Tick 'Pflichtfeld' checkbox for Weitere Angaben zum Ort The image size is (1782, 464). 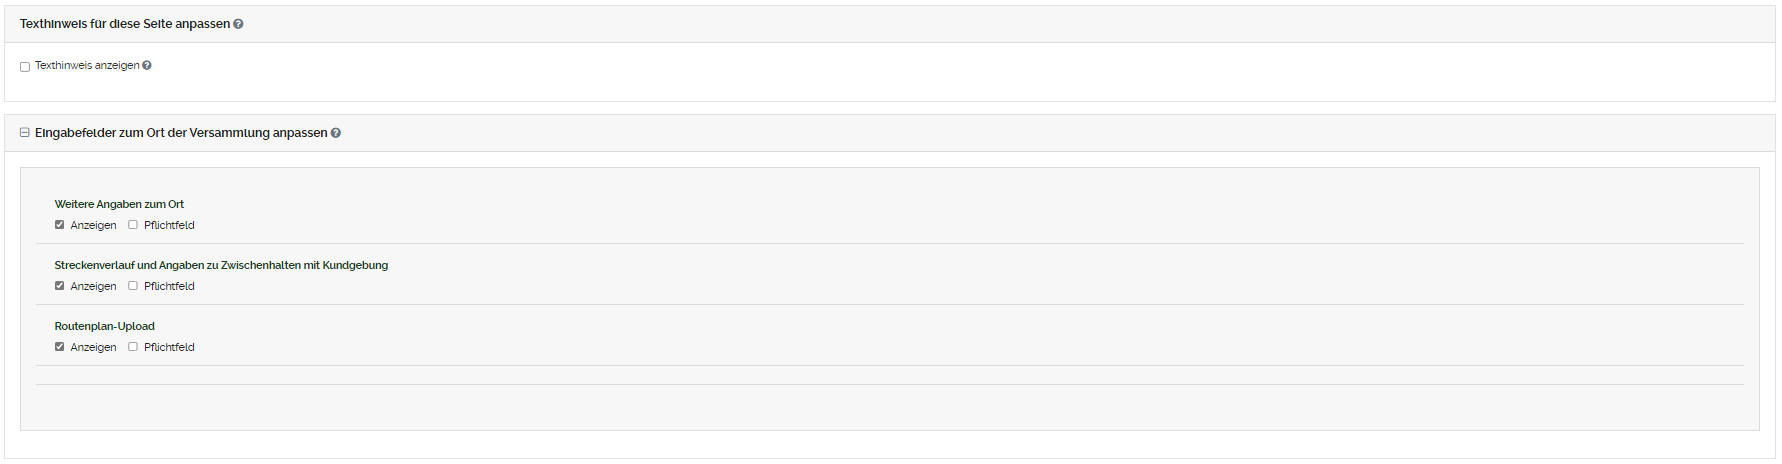pyautogui.click(x=133, y=225)
